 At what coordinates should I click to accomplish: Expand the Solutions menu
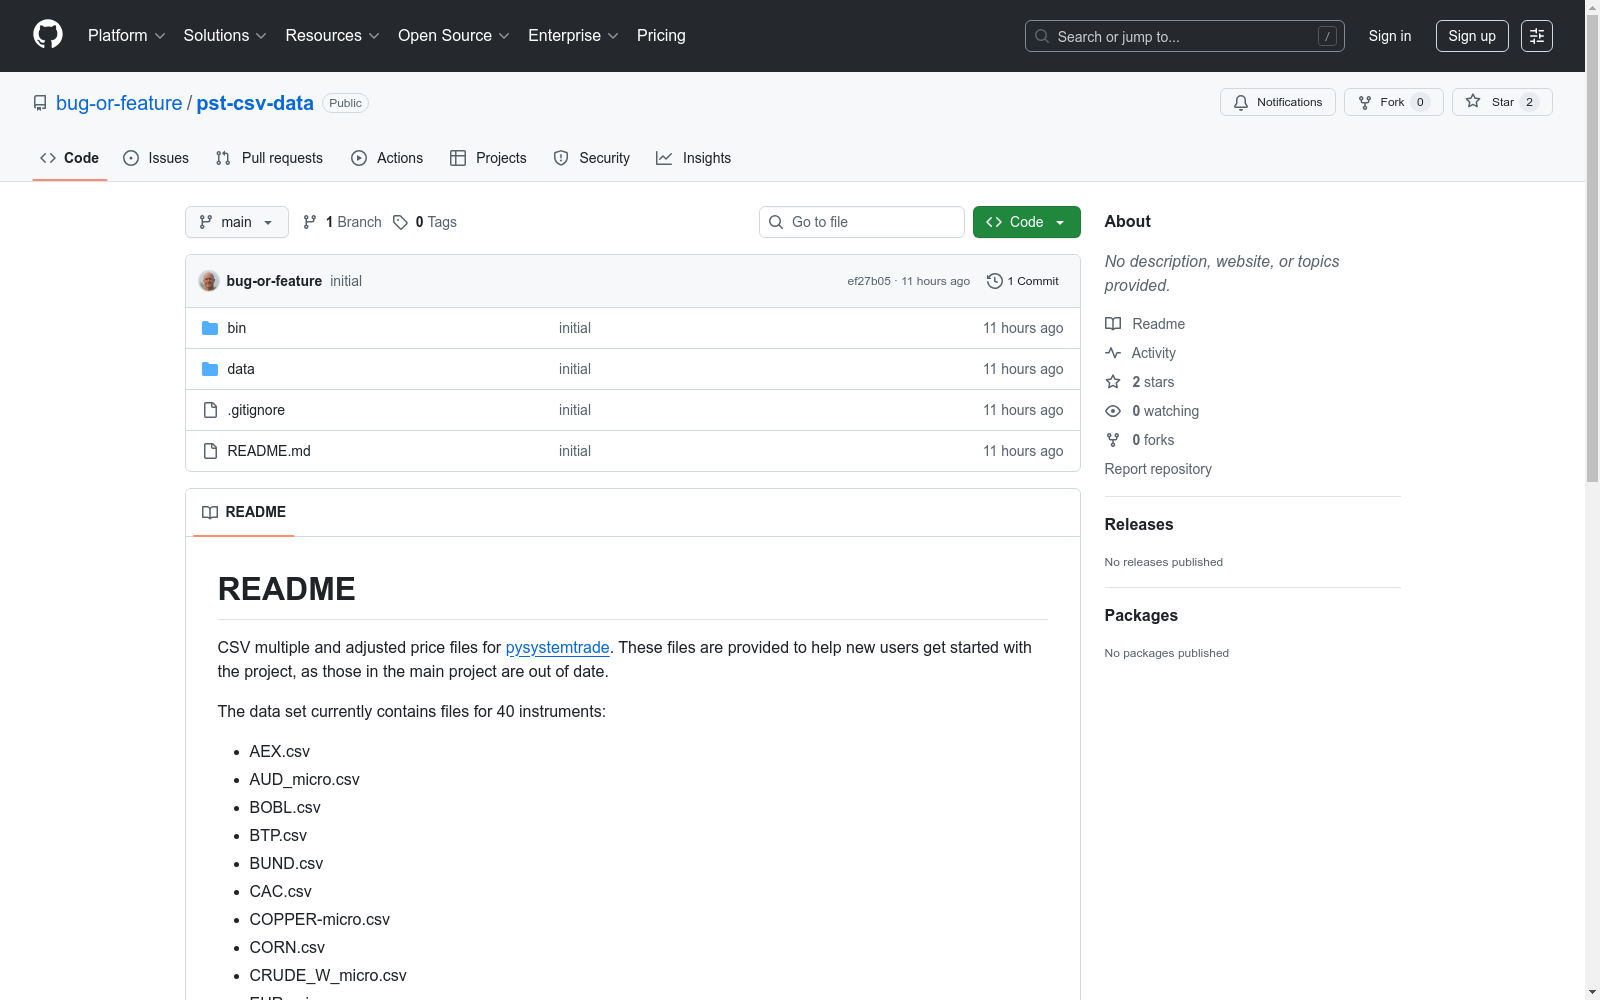point(225,35)
